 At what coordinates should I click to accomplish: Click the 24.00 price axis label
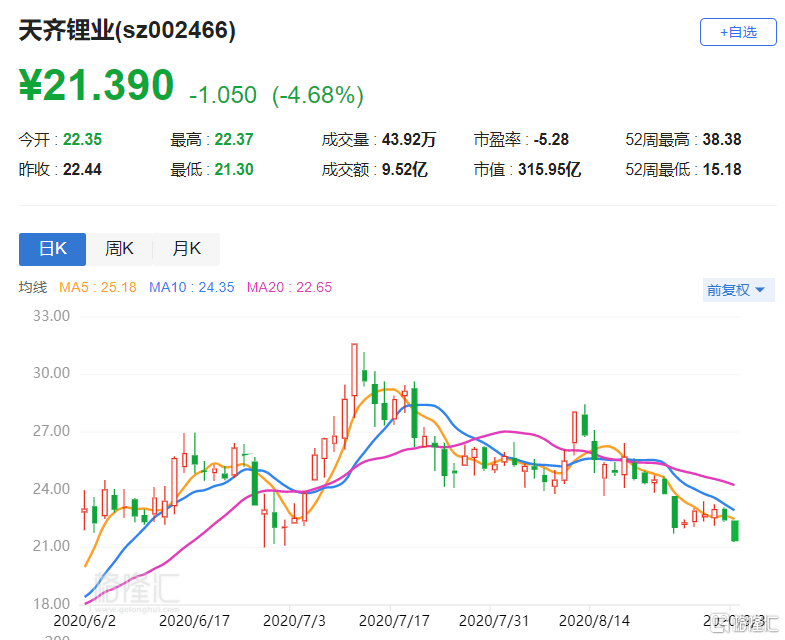tap(52, 489)
